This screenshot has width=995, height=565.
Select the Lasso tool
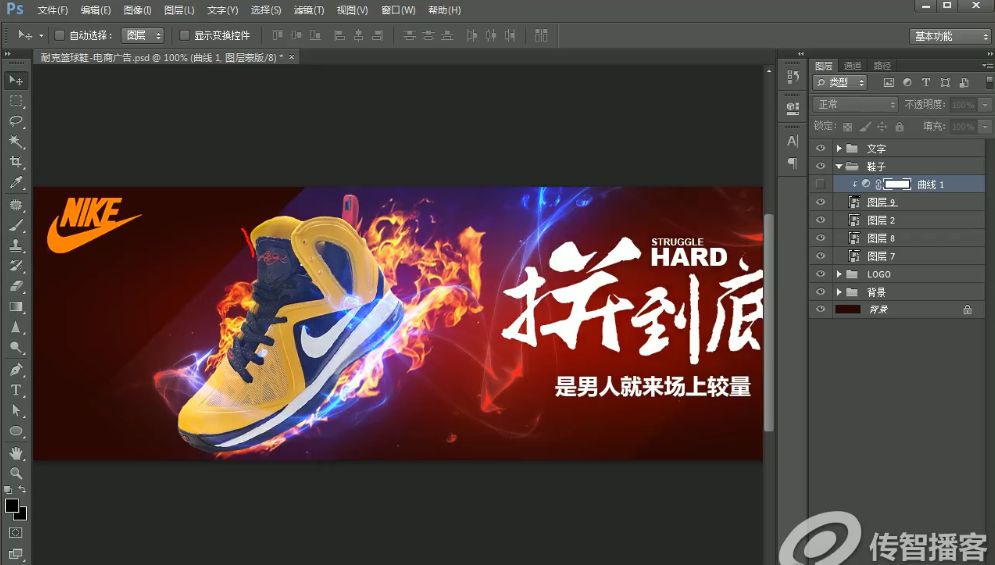(16, 121)
